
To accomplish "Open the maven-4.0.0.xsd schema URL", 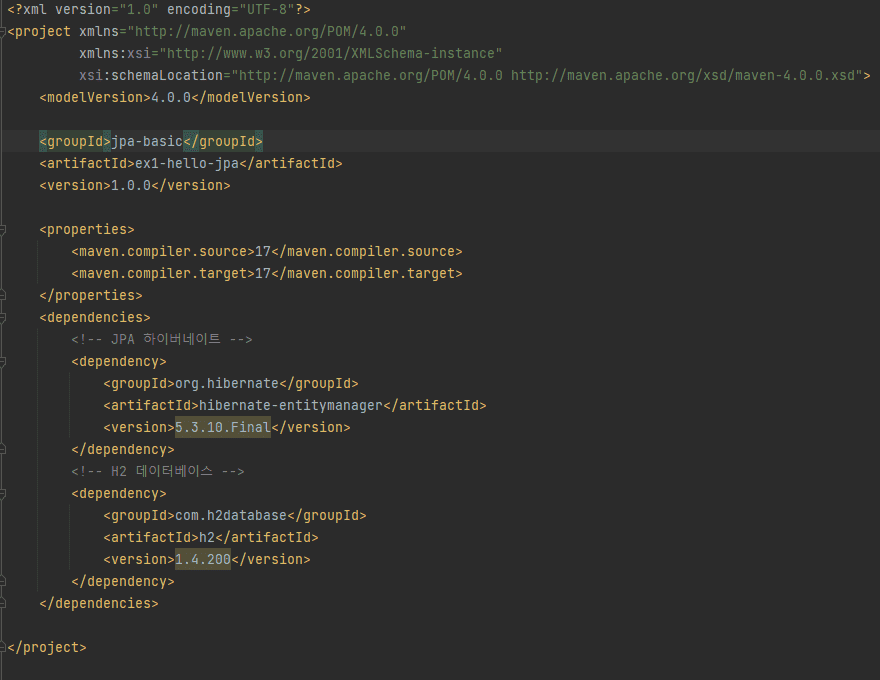I will [x=683, y=76].
